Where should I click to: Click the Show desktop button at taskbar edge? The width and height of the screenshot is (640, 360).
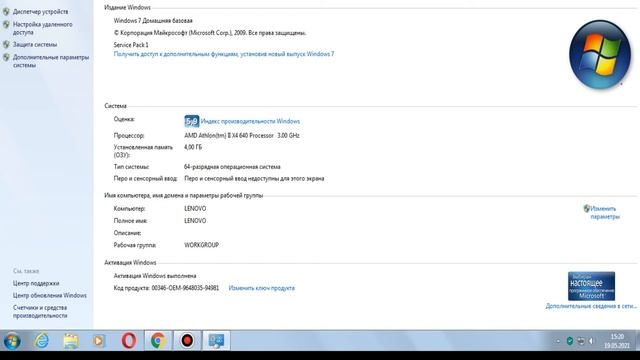click(637, 340)
